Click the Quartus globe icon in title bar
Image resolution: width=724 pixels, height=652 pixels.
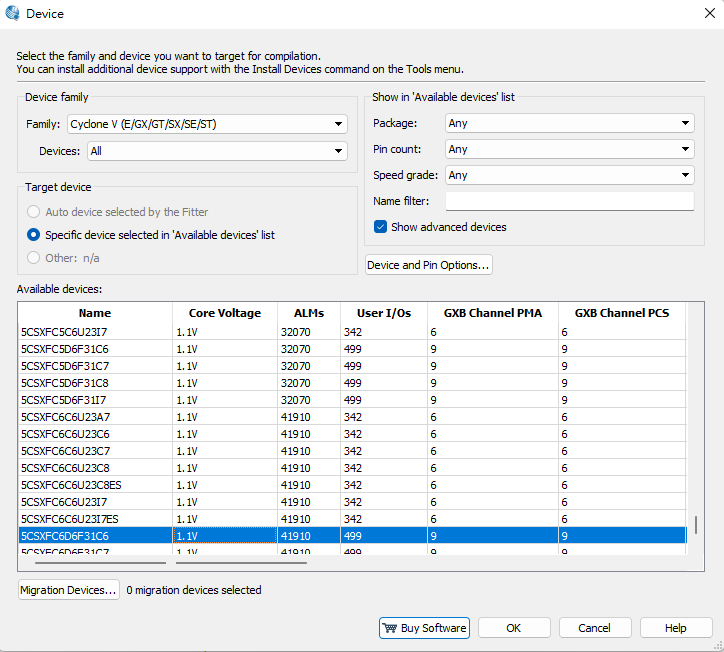pyautogui.click(x=13, y=13)
